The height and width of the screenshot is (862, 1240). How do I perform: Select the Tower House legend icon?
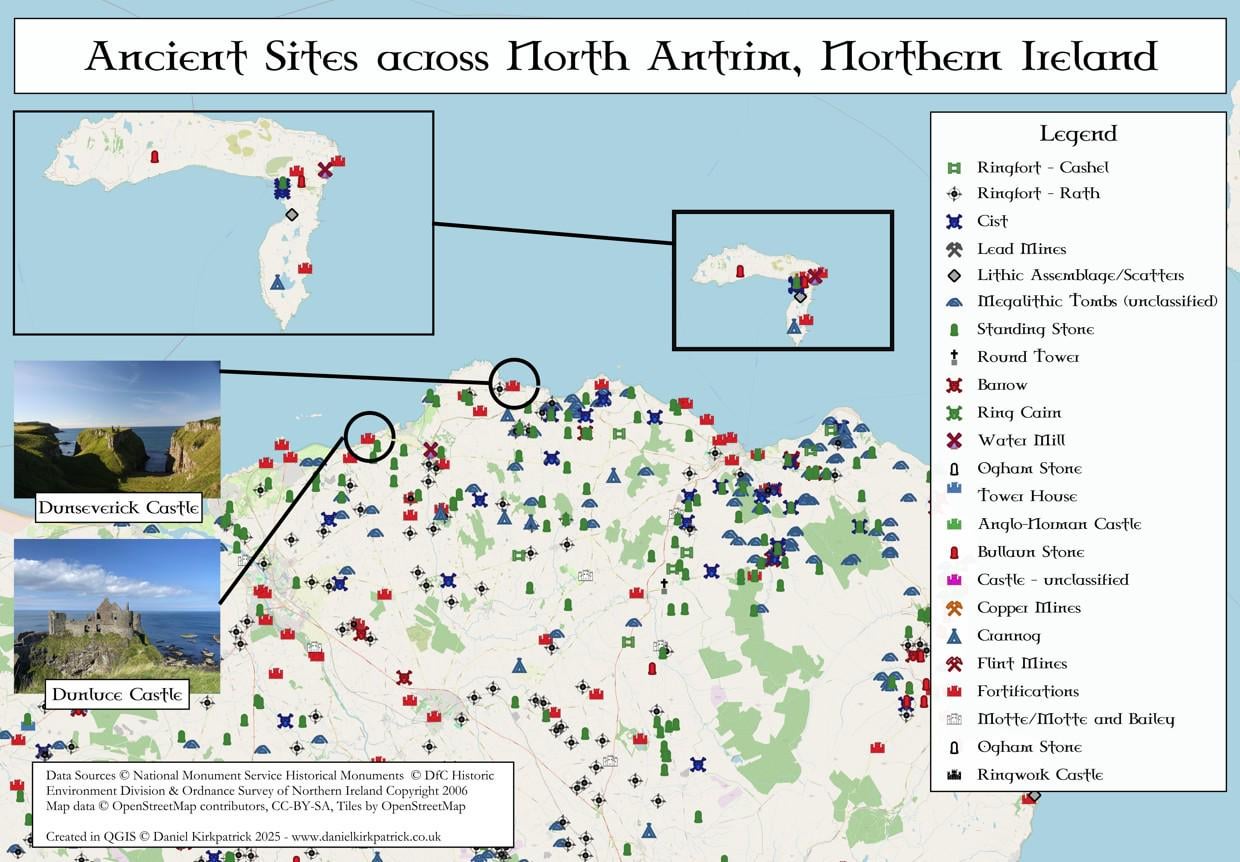point(954,496)
